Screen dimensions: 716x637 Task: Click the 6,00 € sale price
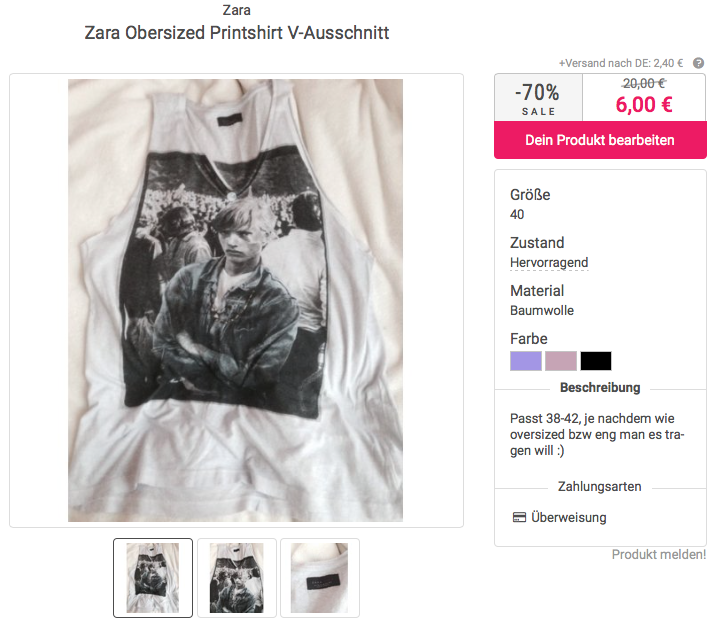[644, 105]
